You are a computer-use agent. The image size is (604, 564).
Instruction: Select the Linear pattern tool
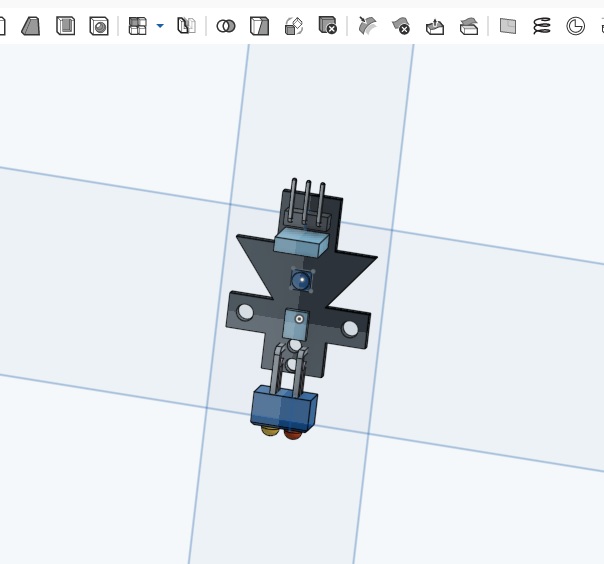click(x=138, y=26)
